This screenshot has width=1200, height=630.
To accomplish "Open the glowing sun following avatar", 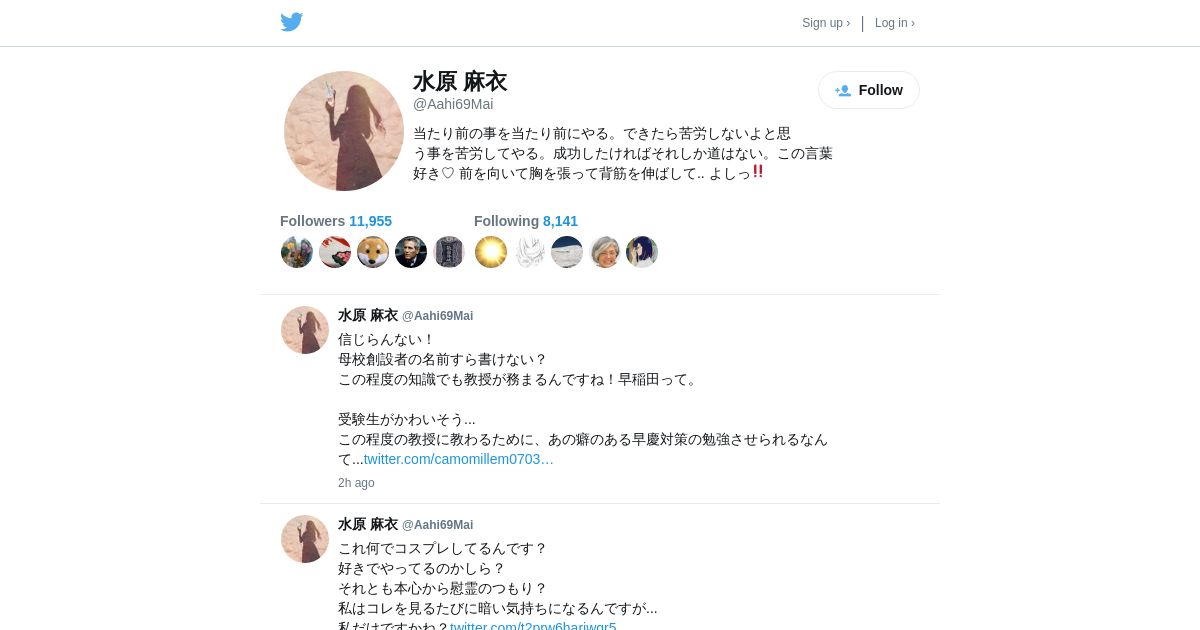I will point(491,252).
